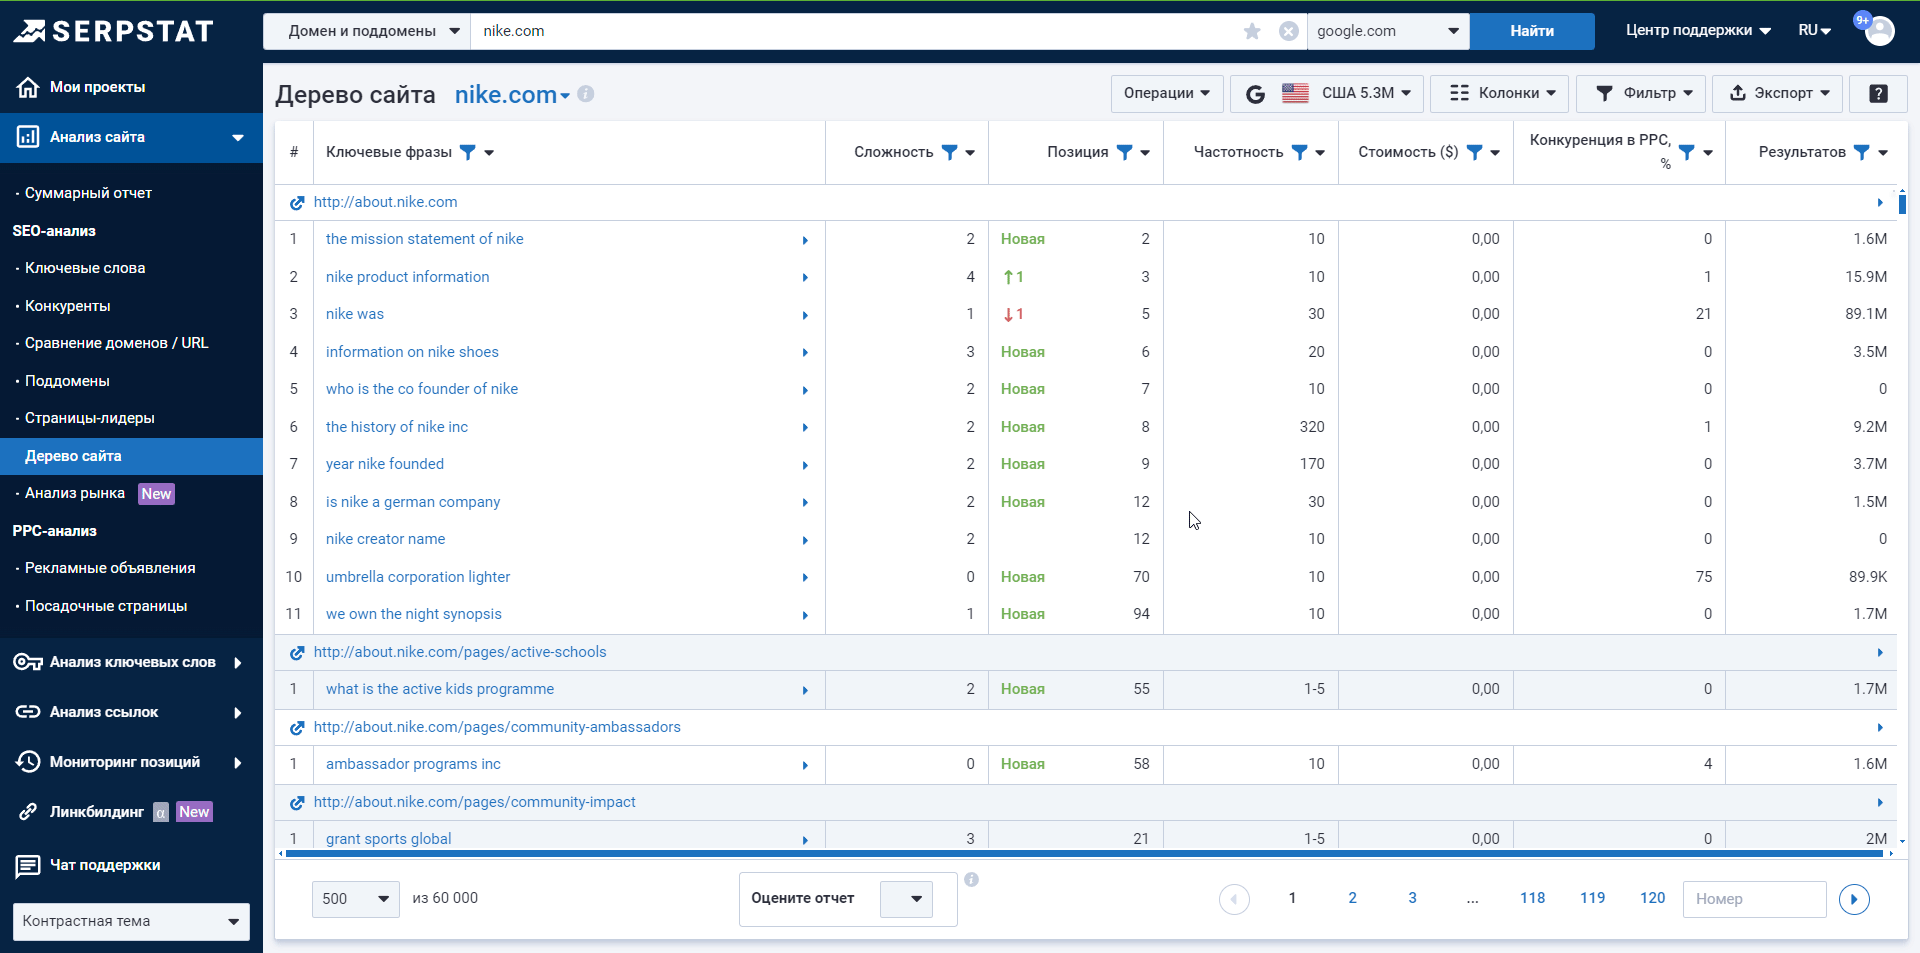Screen dimensions: 1920x953
Task: Go to next page arrow button
Action: [1854, 899]
